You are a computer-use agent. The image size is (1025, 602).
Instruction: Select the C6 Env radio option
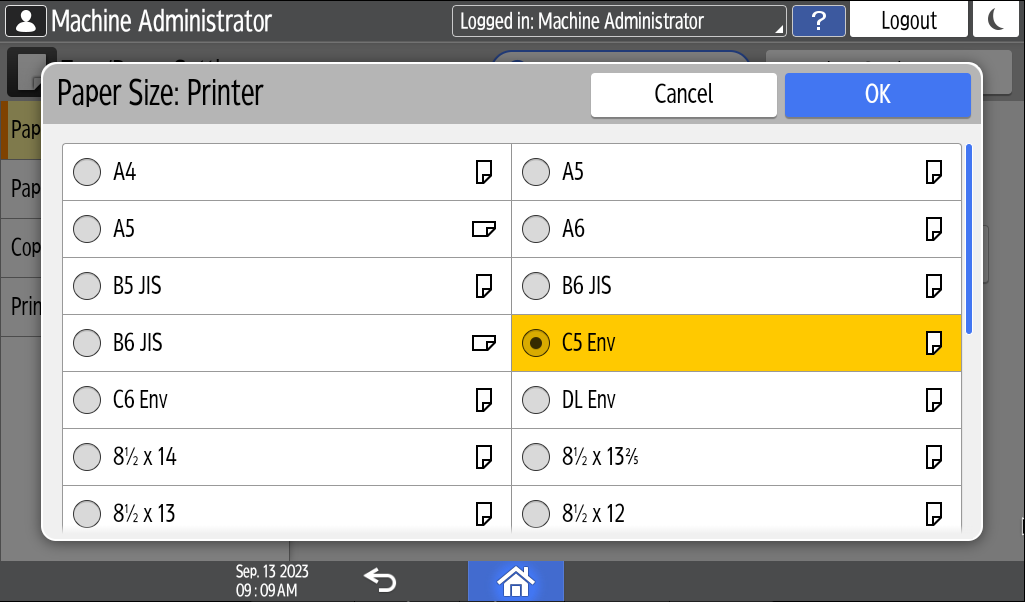pyautogui.click(x=88, y=400)
